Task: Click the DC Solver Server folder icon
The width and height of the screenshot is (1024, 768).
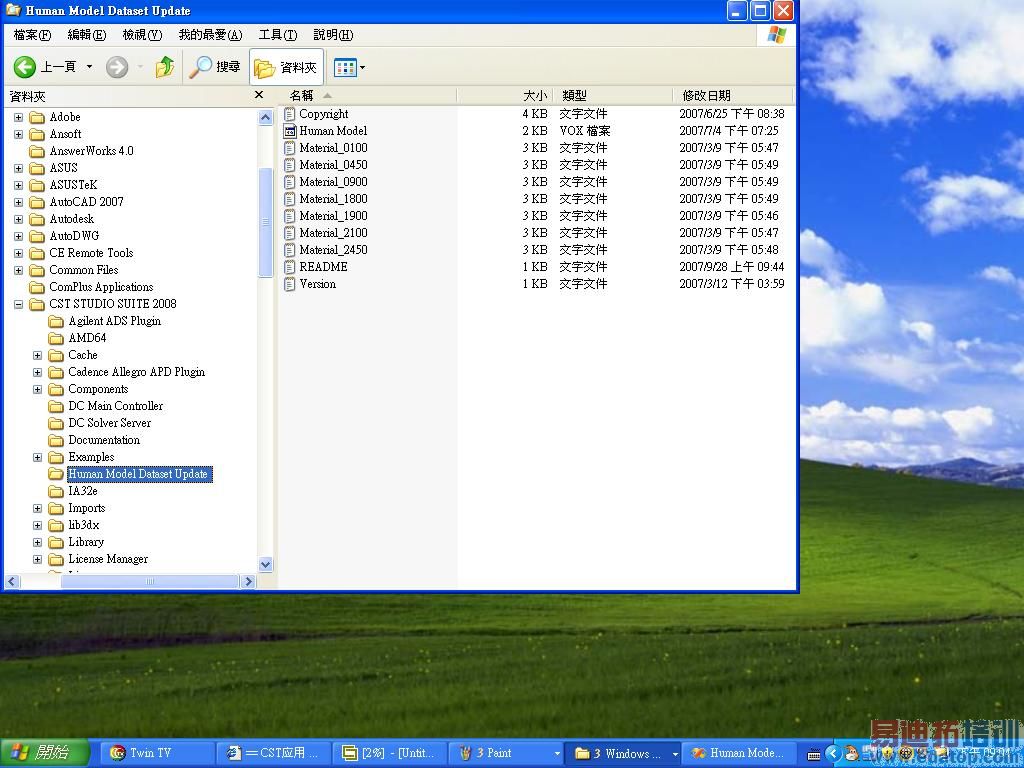Action: 56,423
